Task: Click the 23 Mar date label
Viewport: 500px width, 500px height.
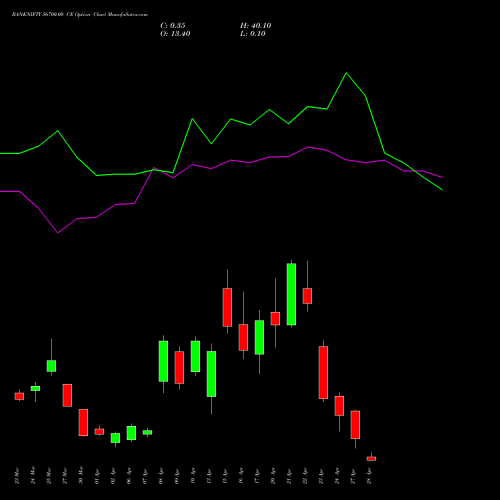Action: pyautogui.click(x=17, y=476)
